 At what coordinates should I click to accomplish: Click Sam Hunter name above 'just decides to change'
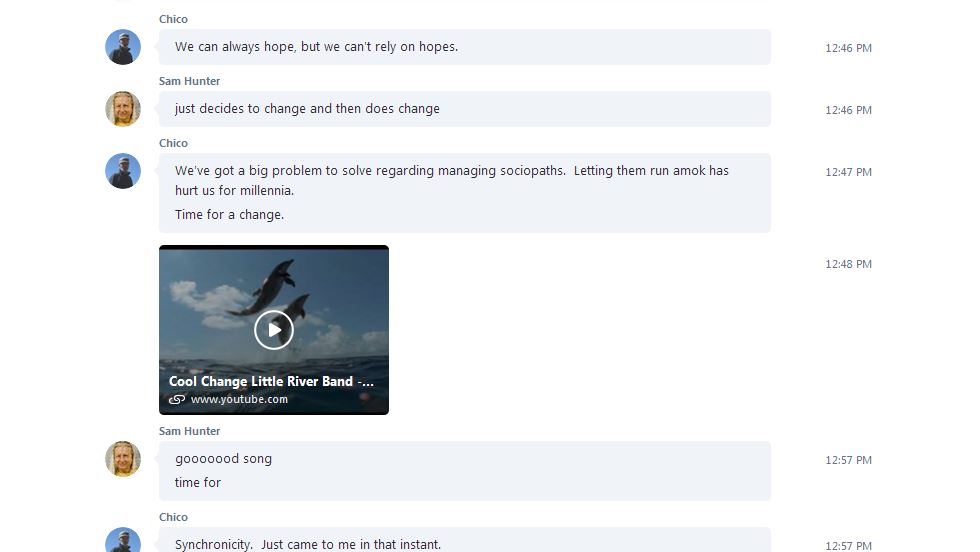(x=189, y=81)
